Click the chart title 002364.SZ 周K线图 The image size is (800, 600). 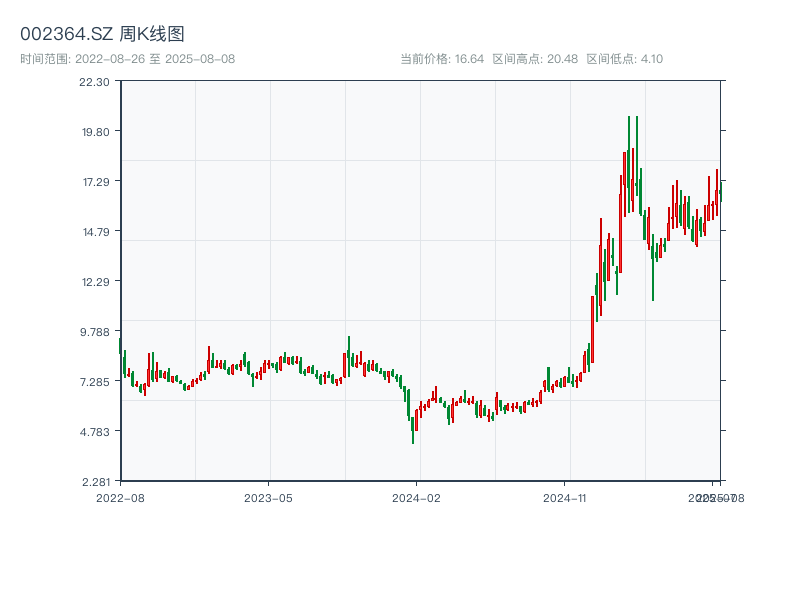(x=102, y=34)
